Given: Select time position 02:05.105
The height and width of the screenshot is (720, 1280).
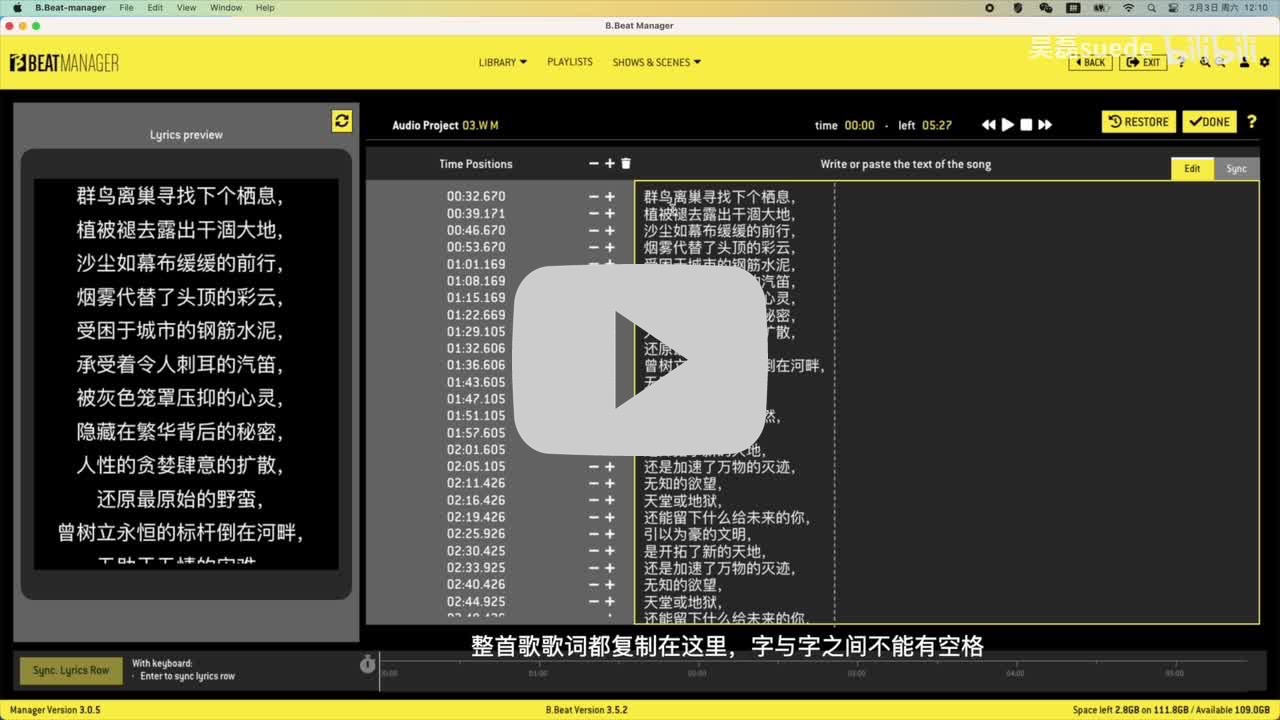Looking at the screenshot, I should click(476, 467).
